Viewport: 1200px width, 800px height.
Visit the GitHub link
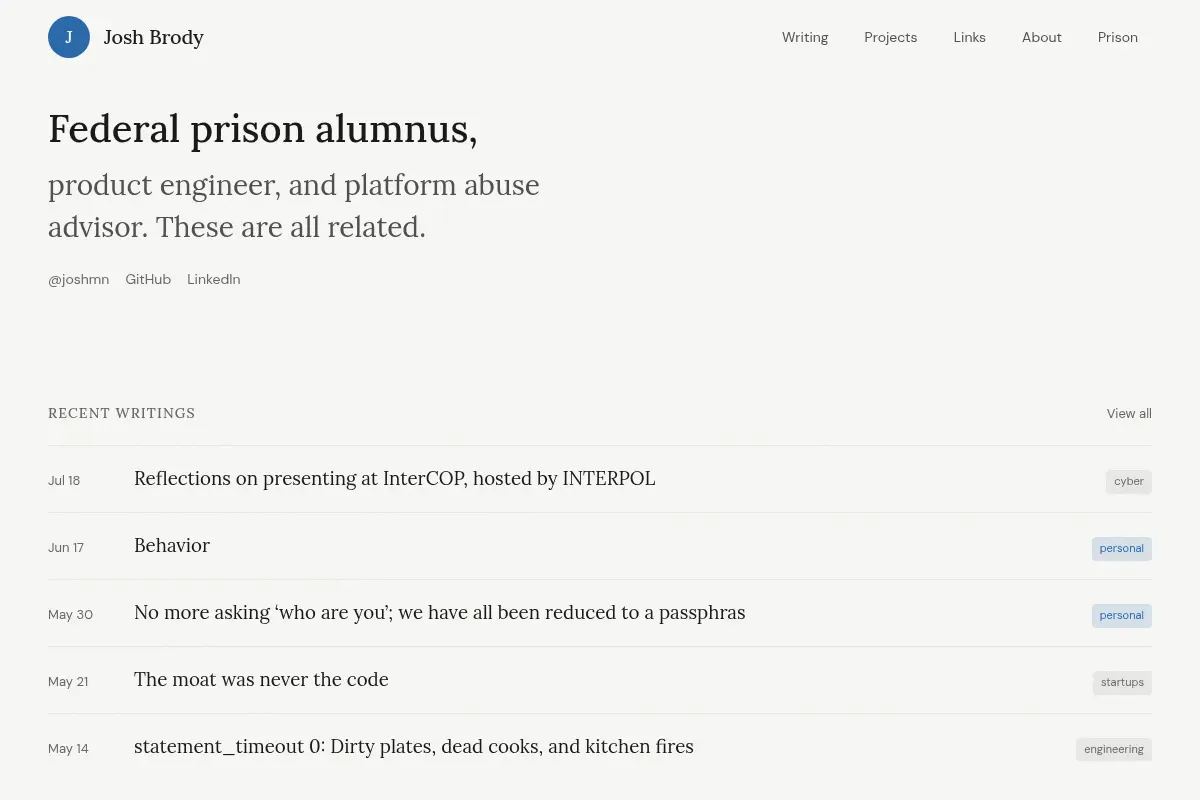148,280
